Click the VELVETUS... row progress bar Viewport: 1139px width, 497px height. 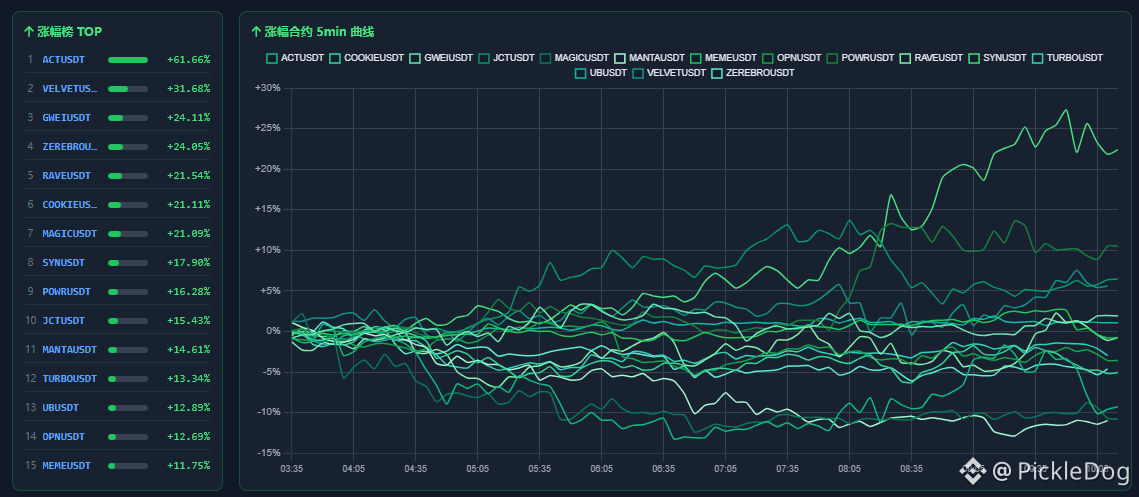[128, 89]
